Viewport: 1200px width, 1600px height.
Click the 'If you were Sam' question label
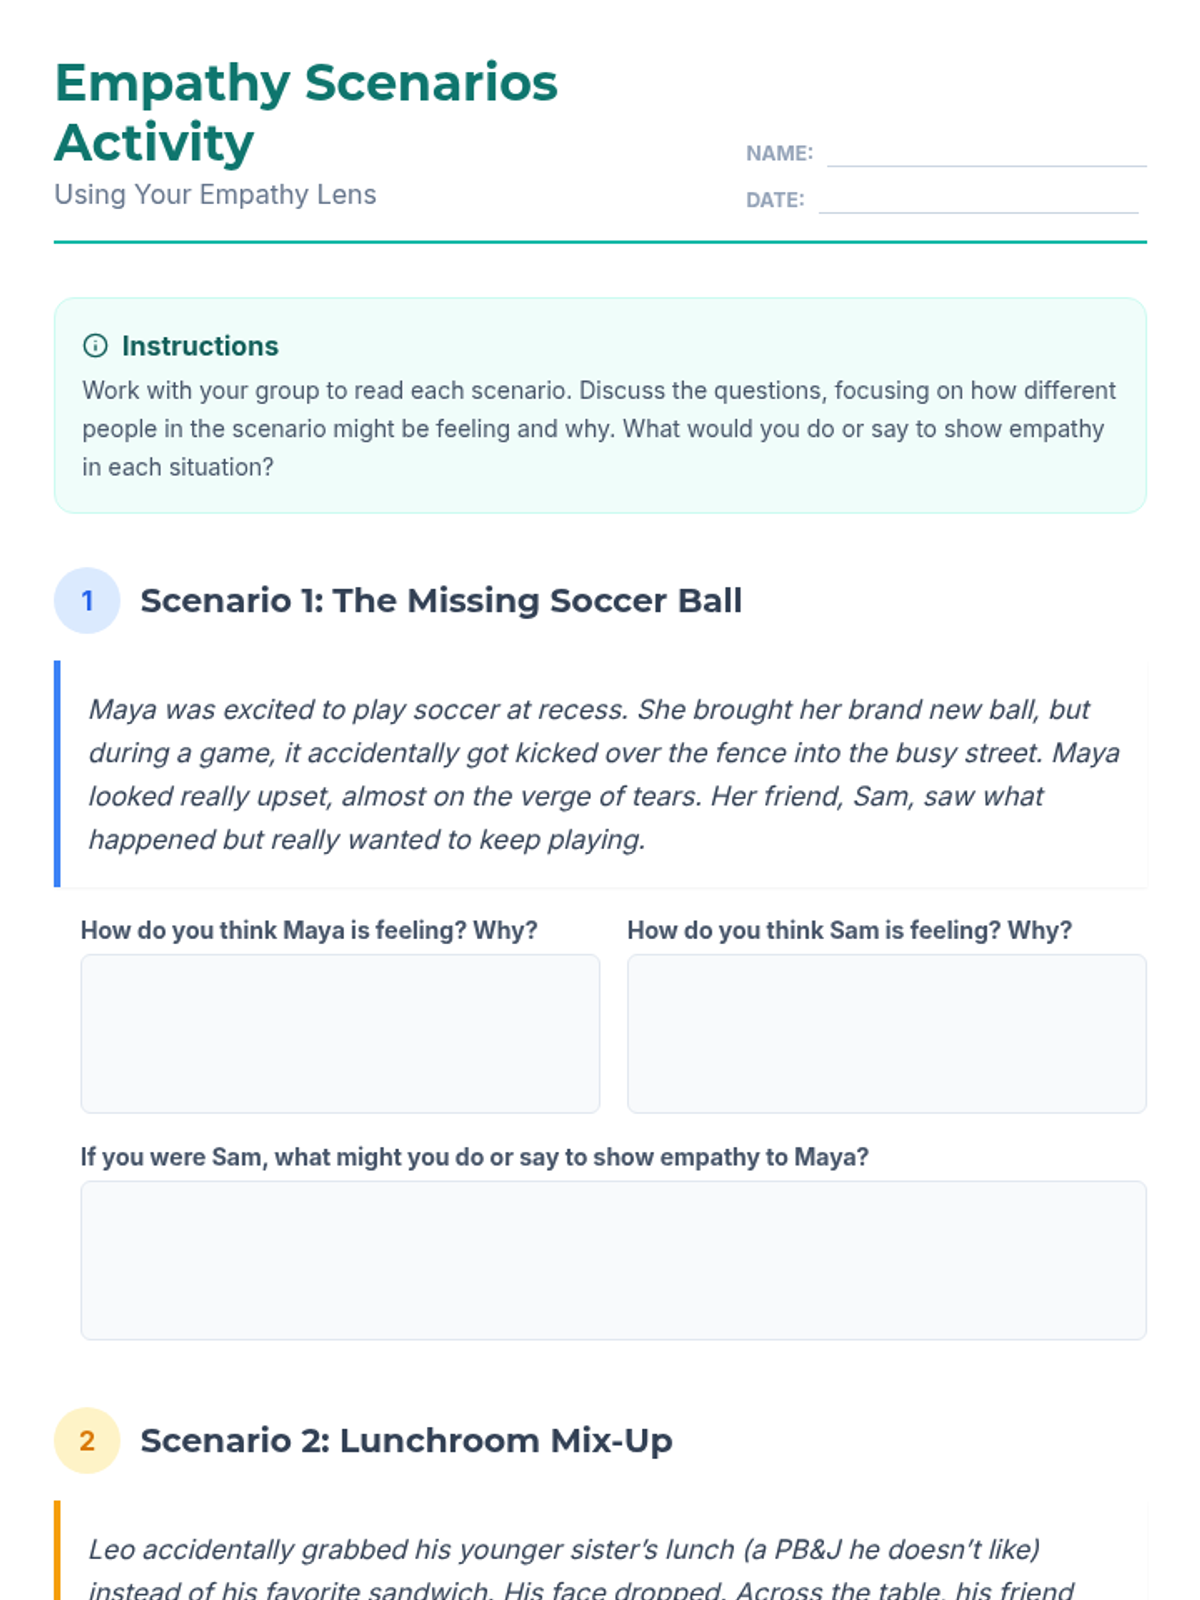point(474,1157)
